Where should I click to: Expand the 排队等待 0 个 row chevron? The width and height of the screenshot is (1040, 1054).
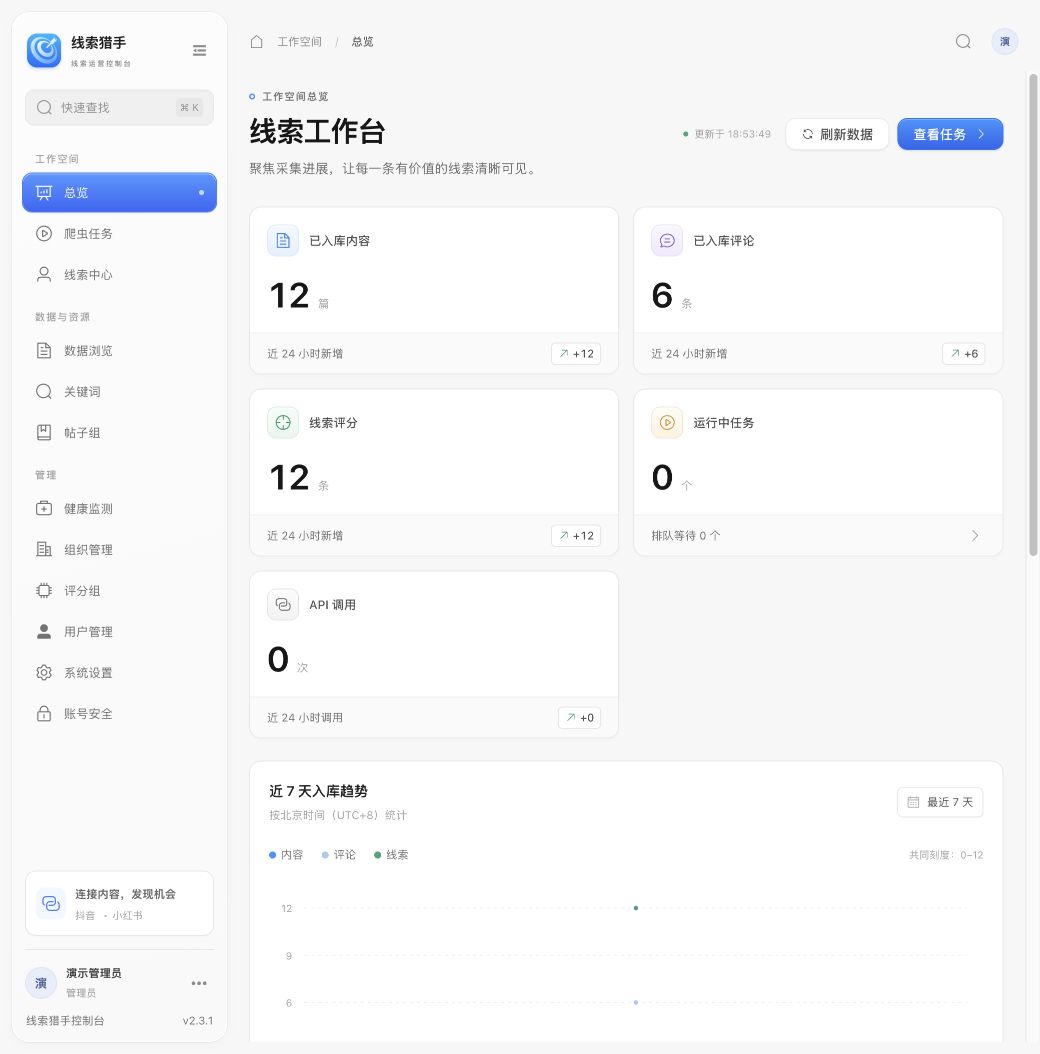[975, 536]
